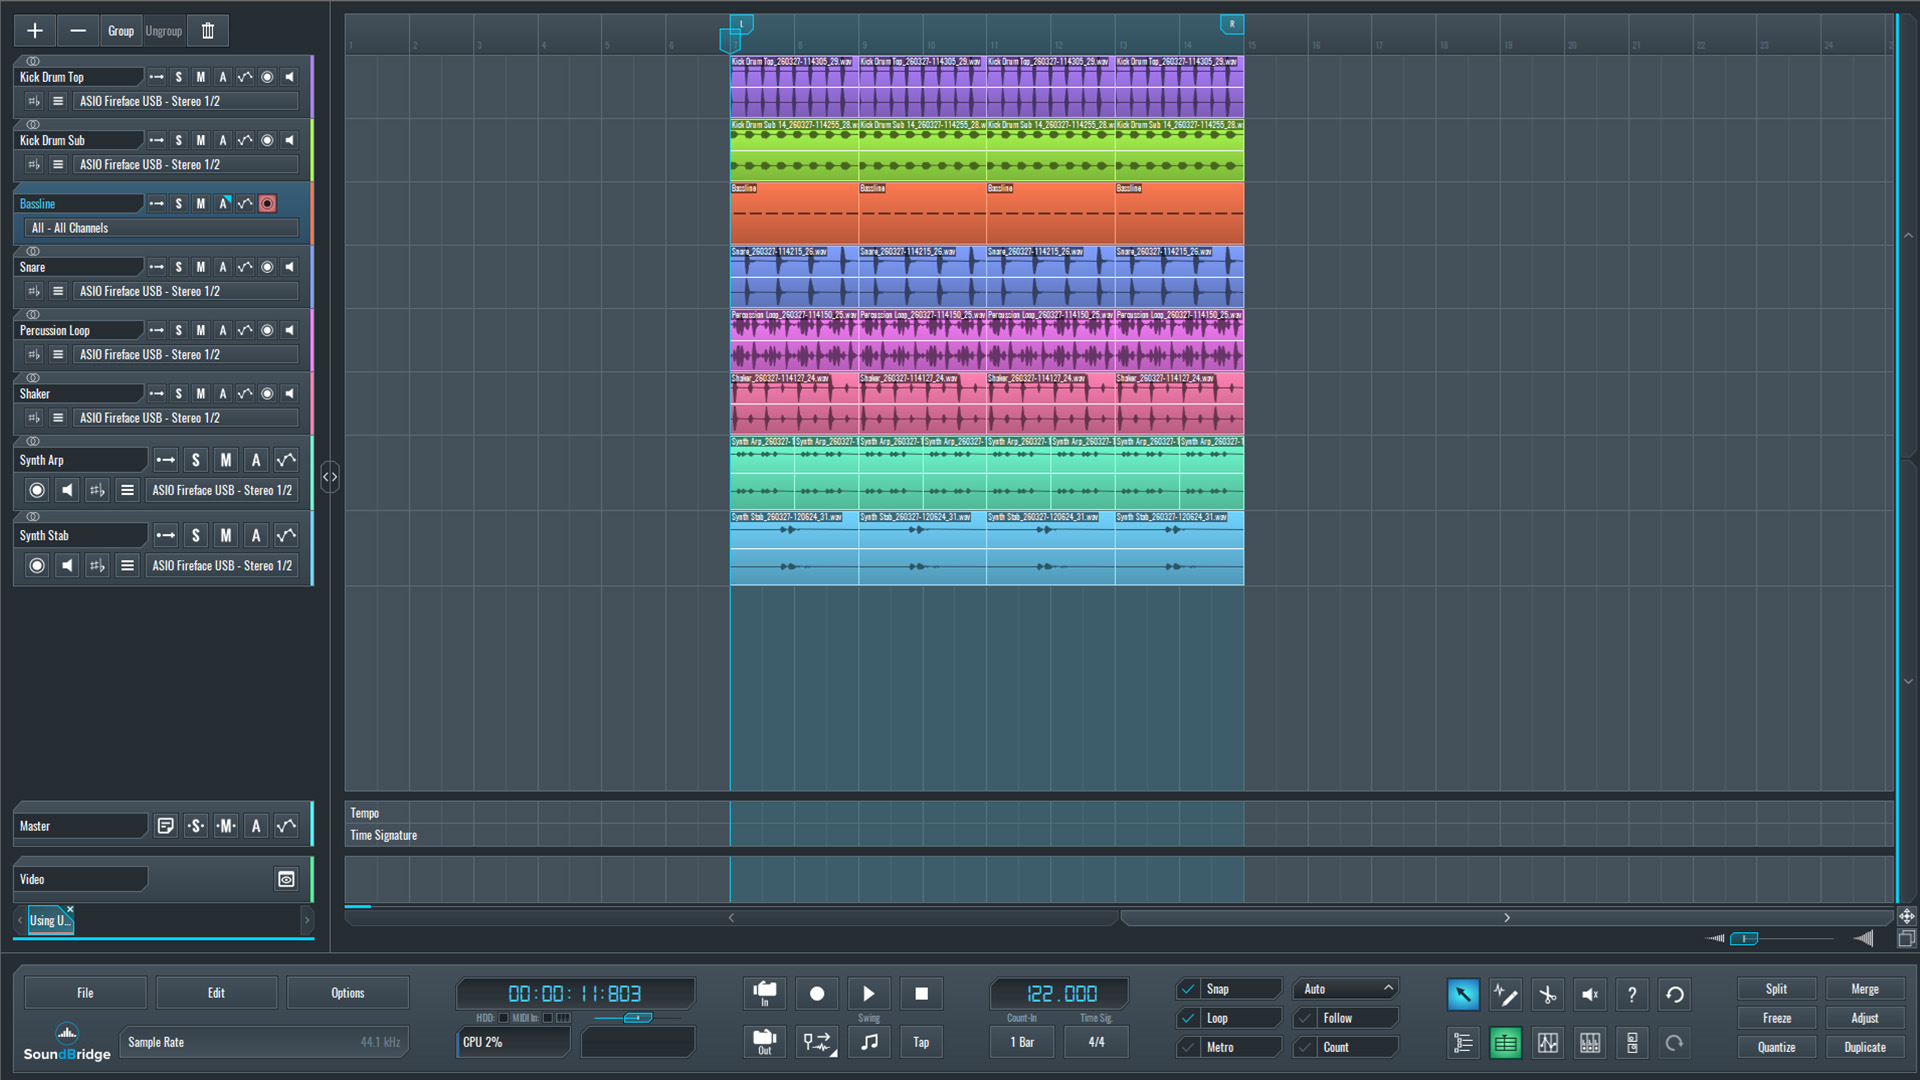Open the rack devices view icon
This screenshot has width=1920, height=1080.
click(x=1632, y=1043)
